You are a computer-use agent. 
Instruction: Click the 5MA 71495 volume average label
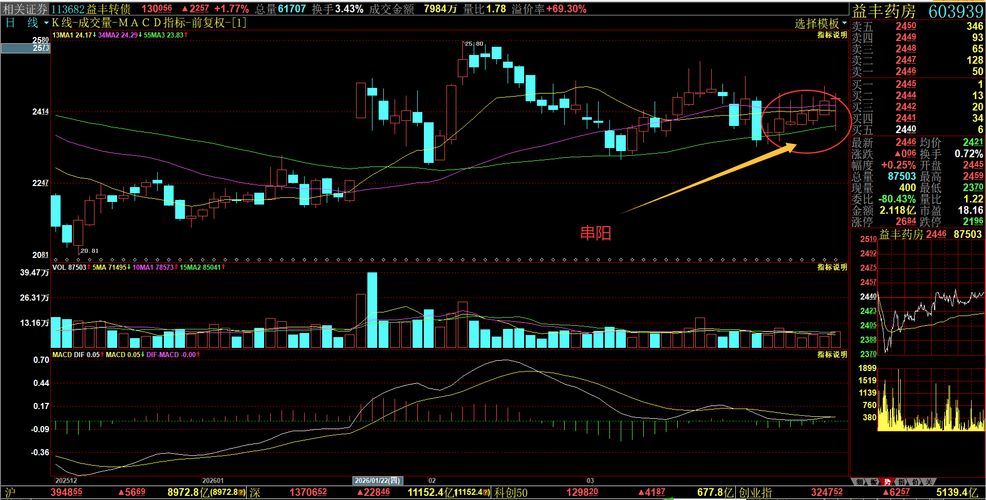(x=111, y=267)
